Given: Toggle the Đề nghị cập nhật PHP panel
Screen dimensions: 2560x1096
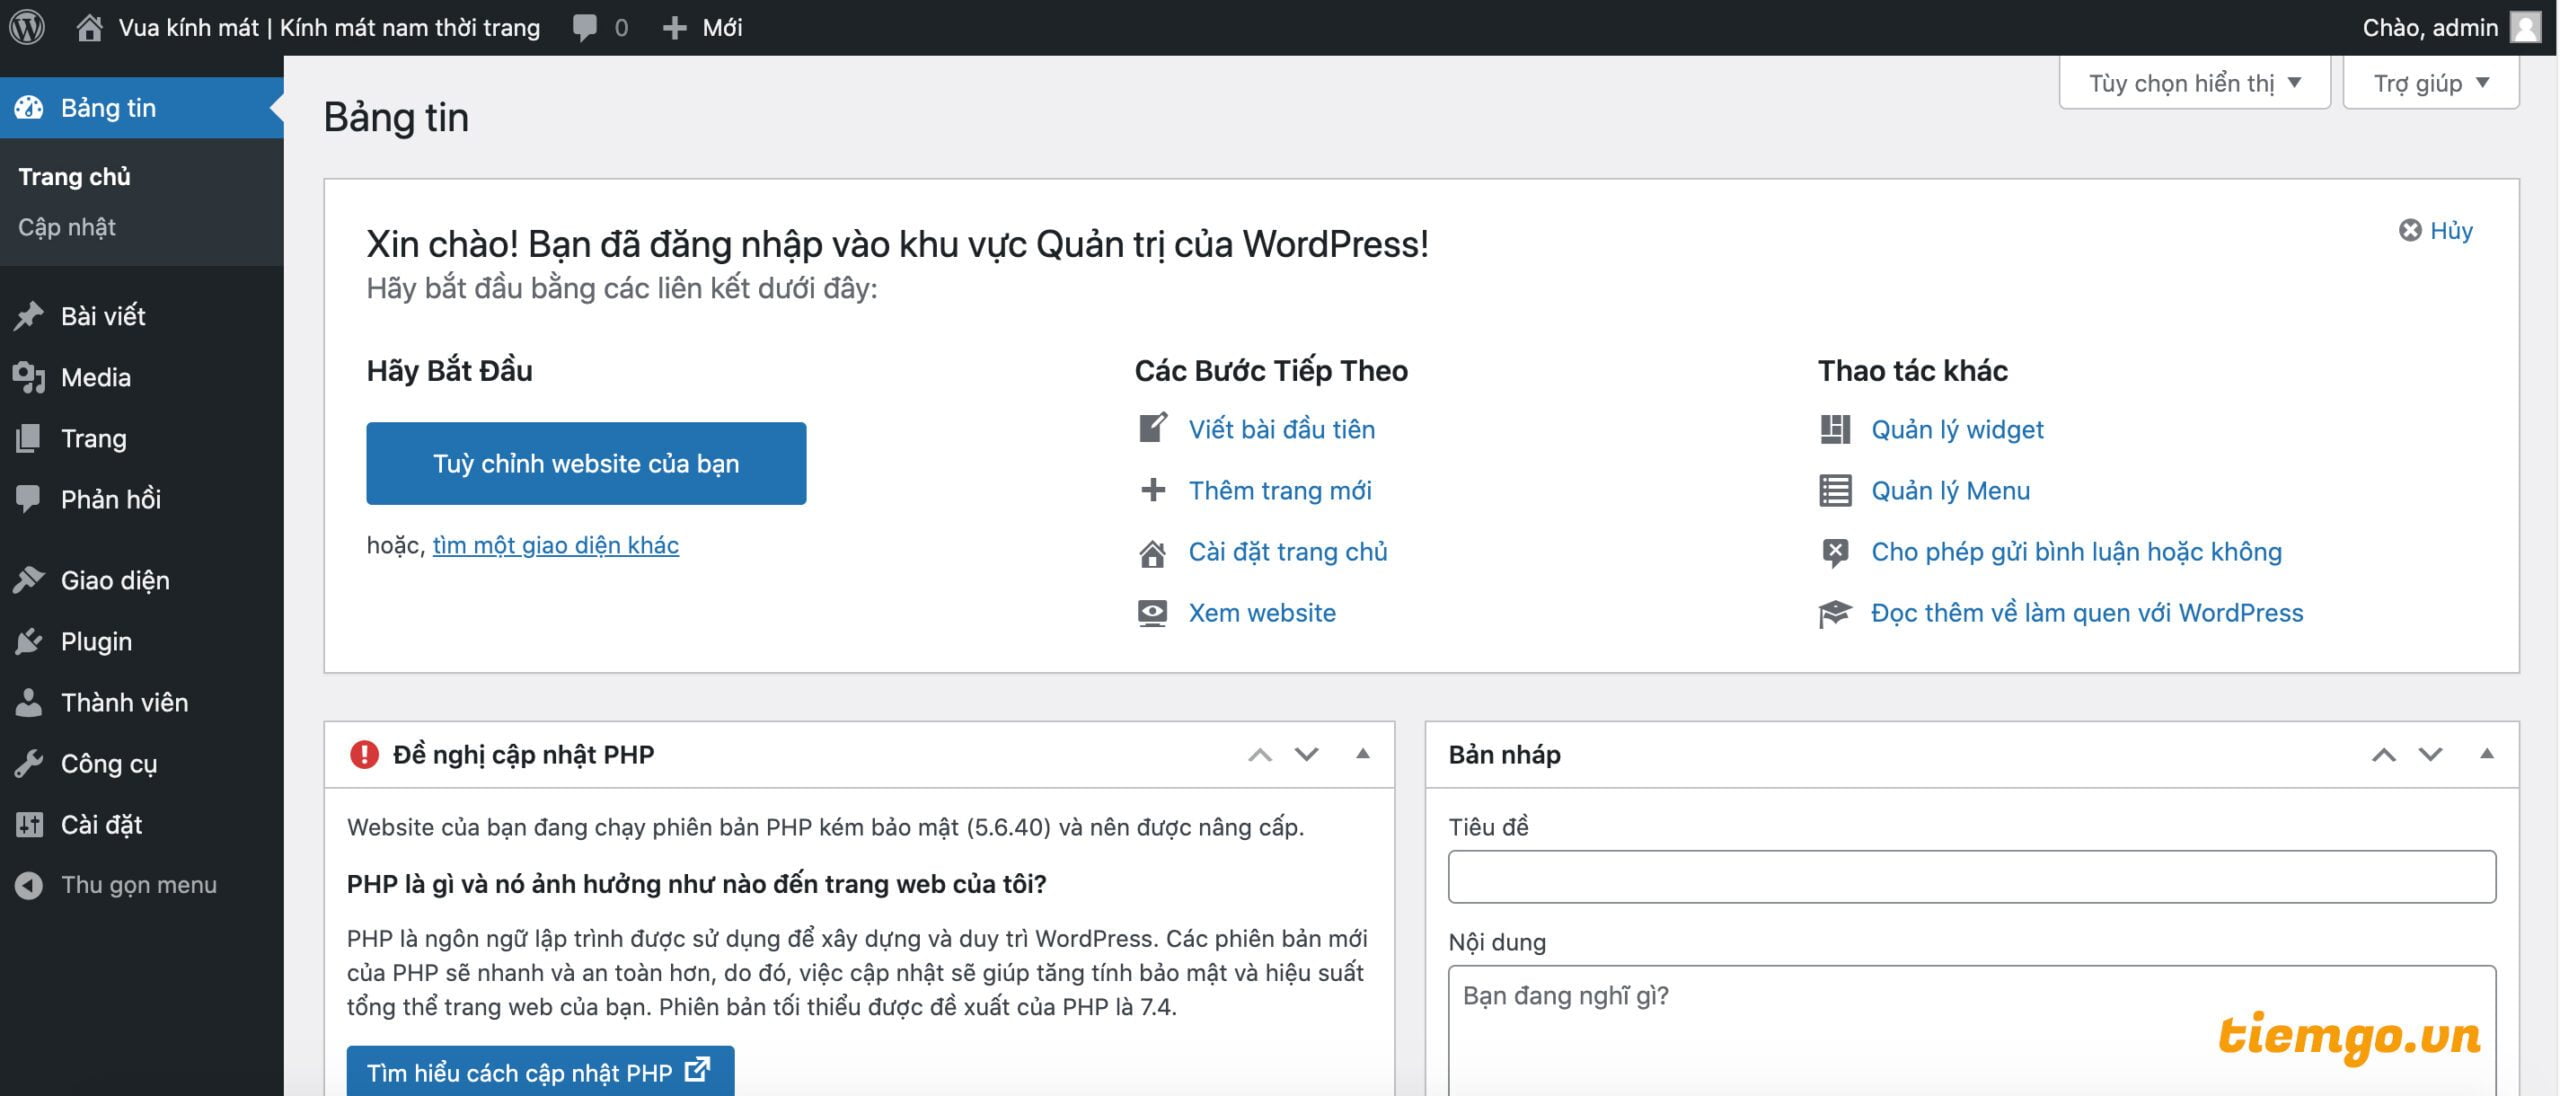Looking at the screenshot, I should (x=1362, y=754).
